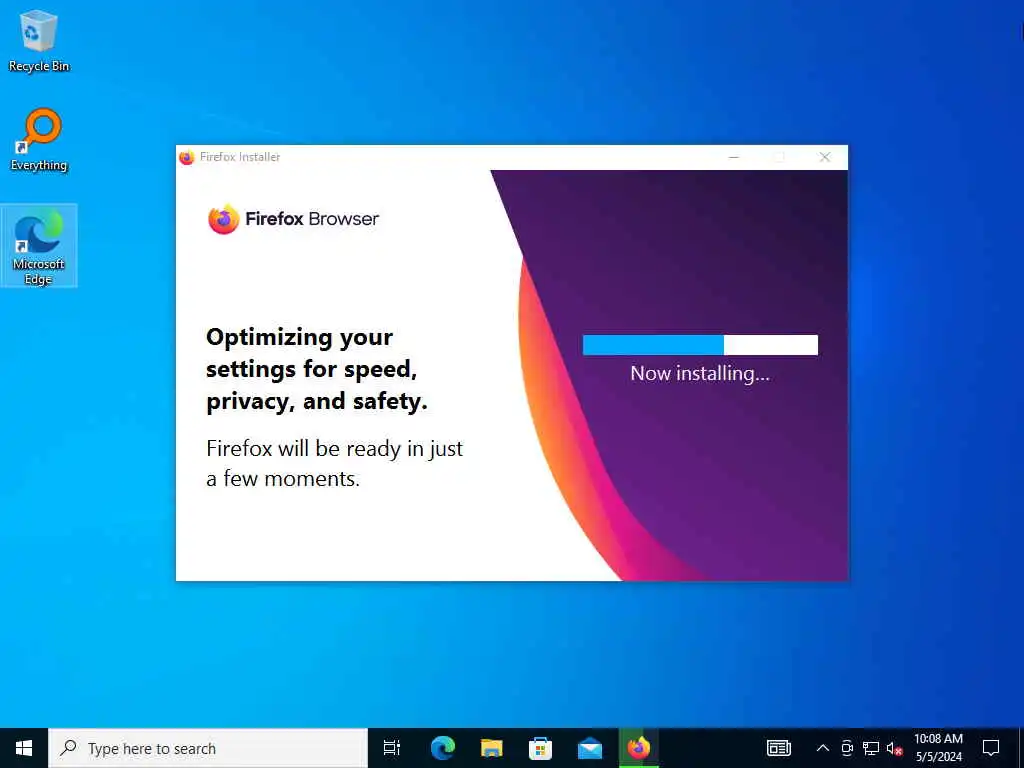The image size is (1024, 768).
Task: Open network status tray icon
Action: (x=871, y=748)
